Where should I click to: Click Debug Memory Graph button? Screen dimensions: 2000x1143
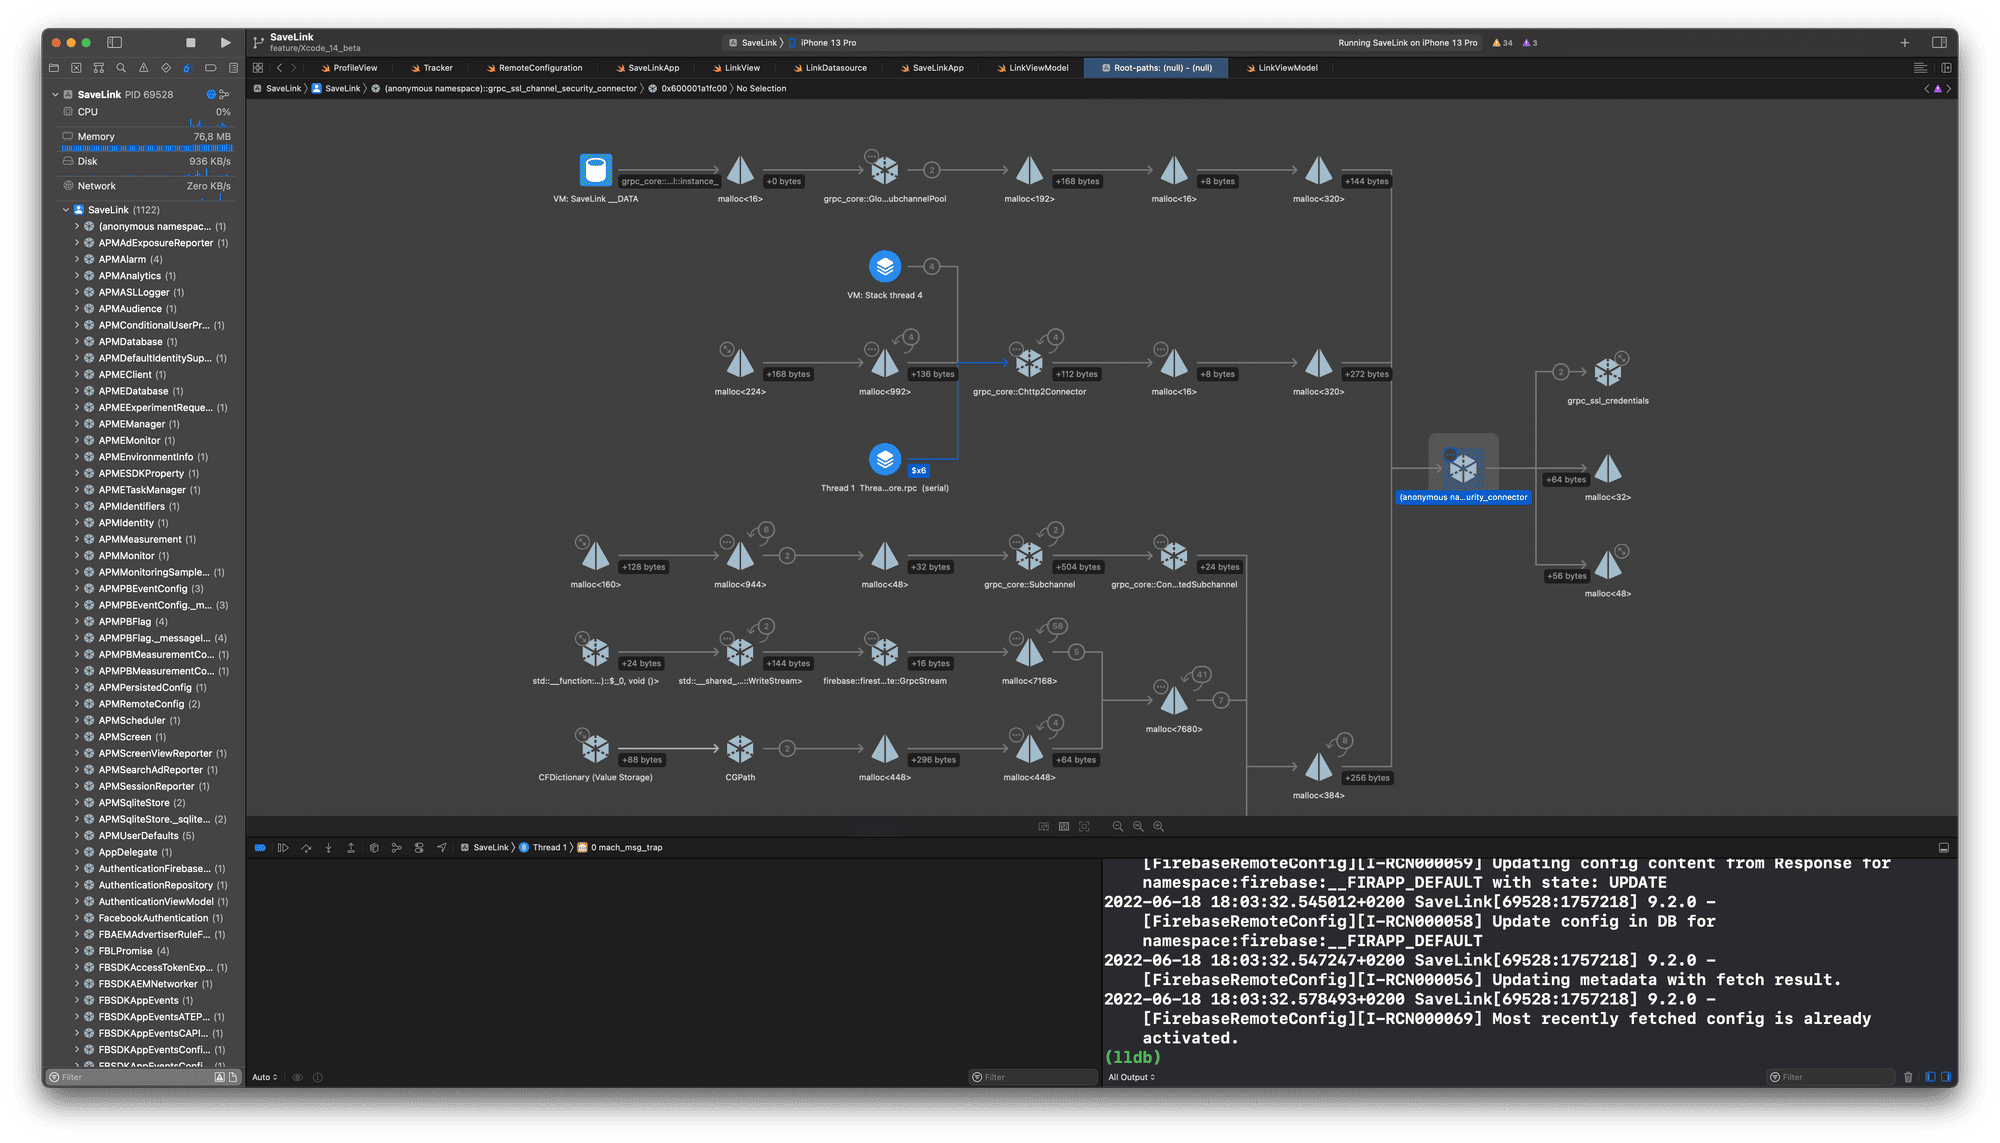(x=396, y=848)
